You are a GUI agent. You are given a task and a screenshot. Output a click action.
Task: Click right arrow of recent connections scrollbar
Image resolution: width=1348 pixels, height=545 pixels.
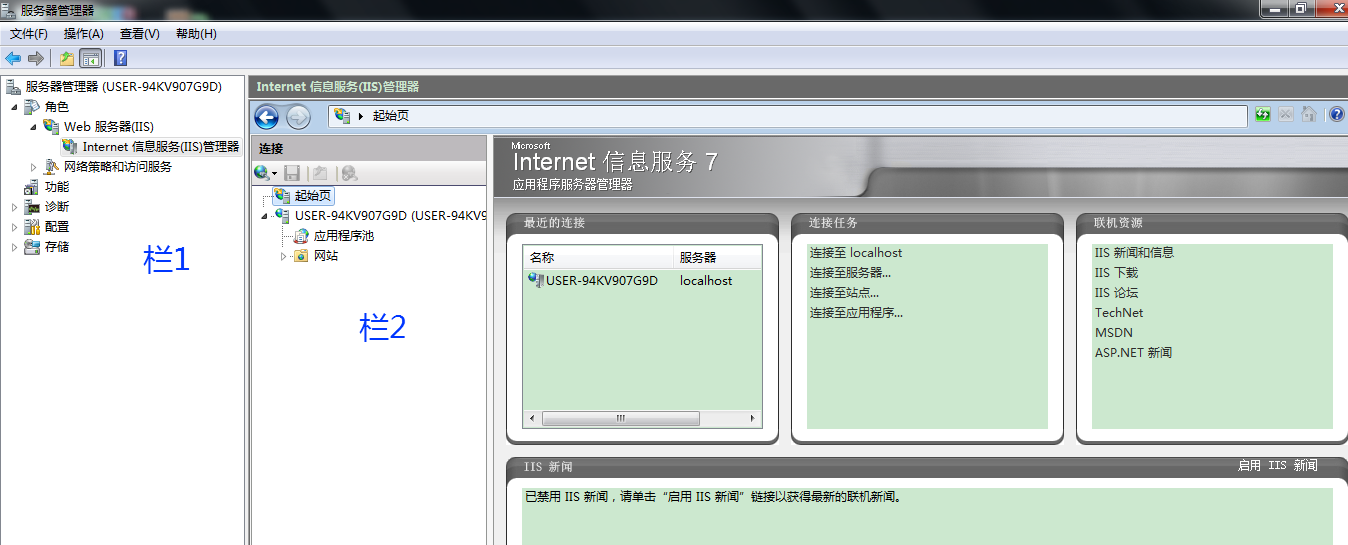click(753, 418)
